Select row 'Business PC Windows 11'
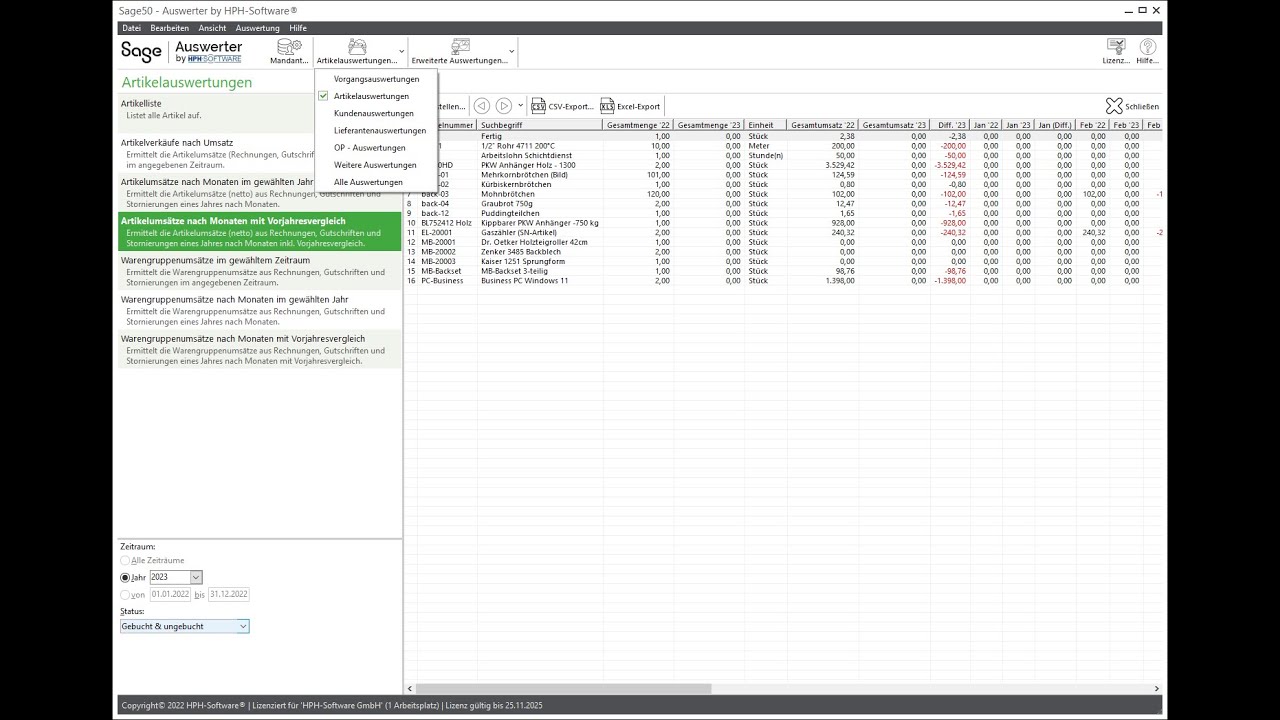 click(783, 281)
